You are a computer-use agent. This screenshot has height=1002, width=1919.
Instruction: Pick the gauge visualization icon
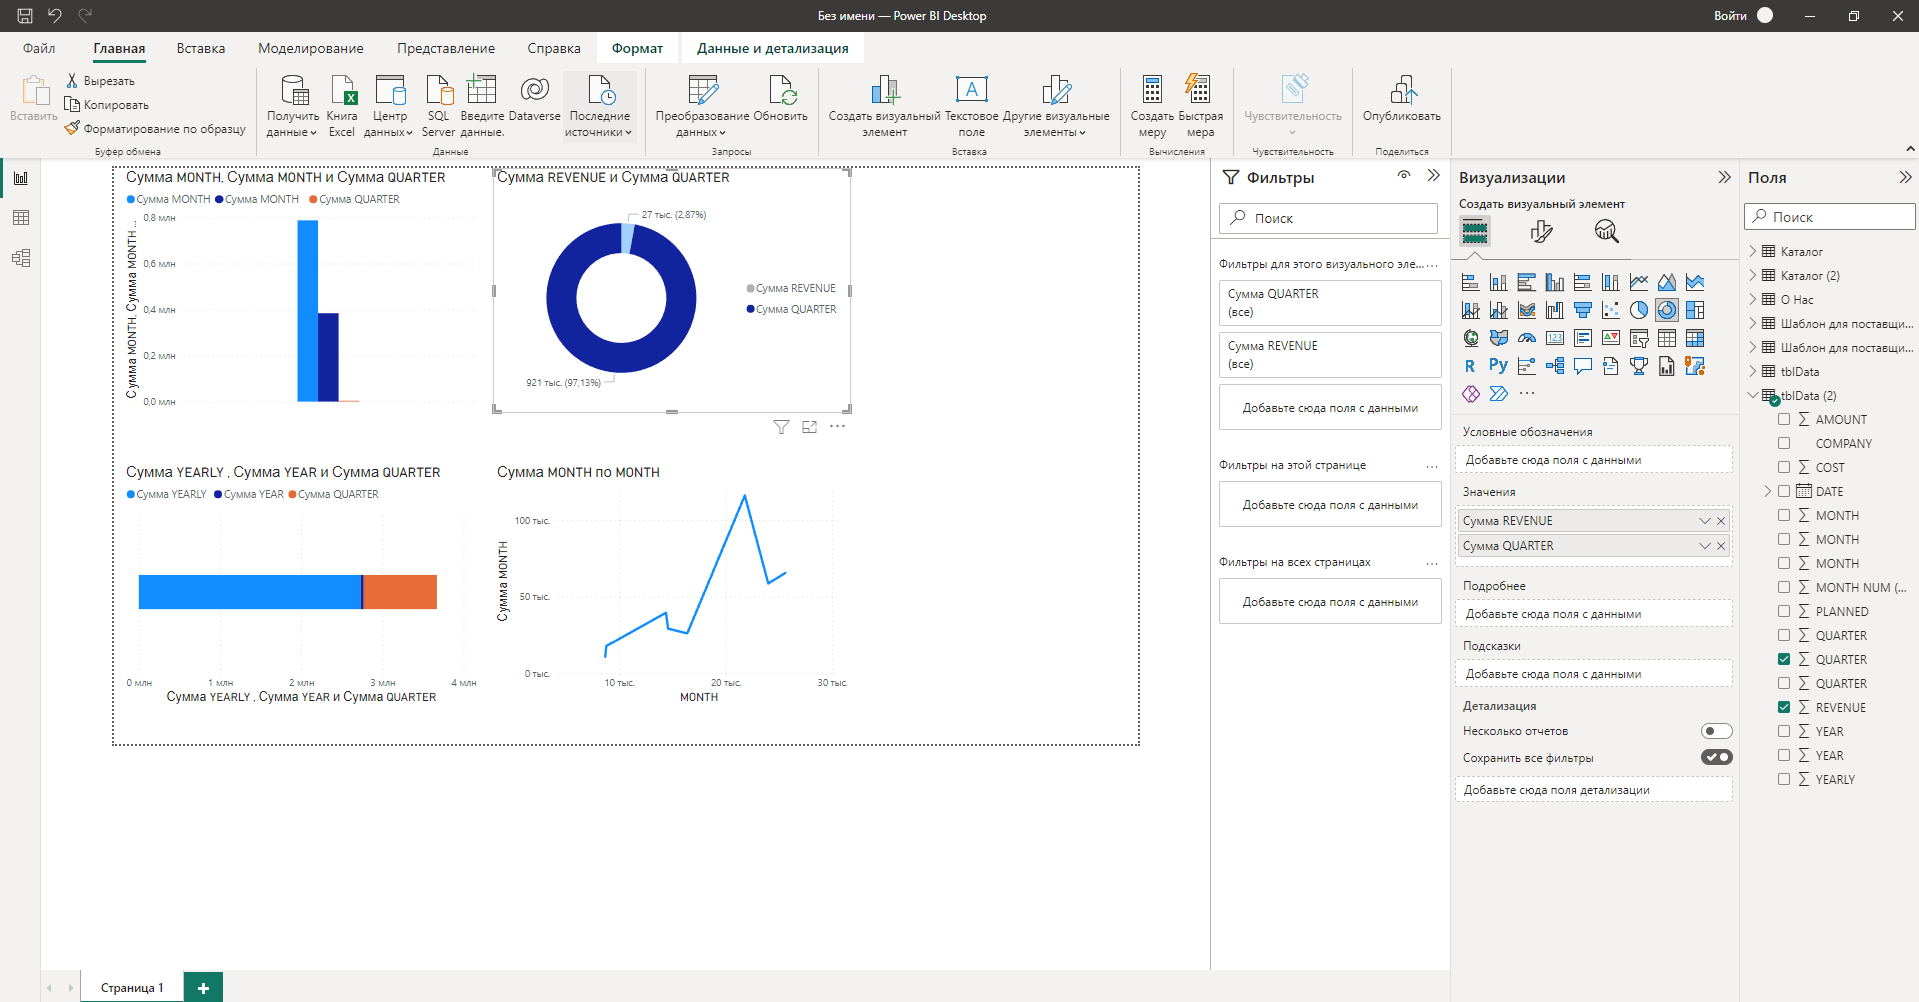[1526, 338]
